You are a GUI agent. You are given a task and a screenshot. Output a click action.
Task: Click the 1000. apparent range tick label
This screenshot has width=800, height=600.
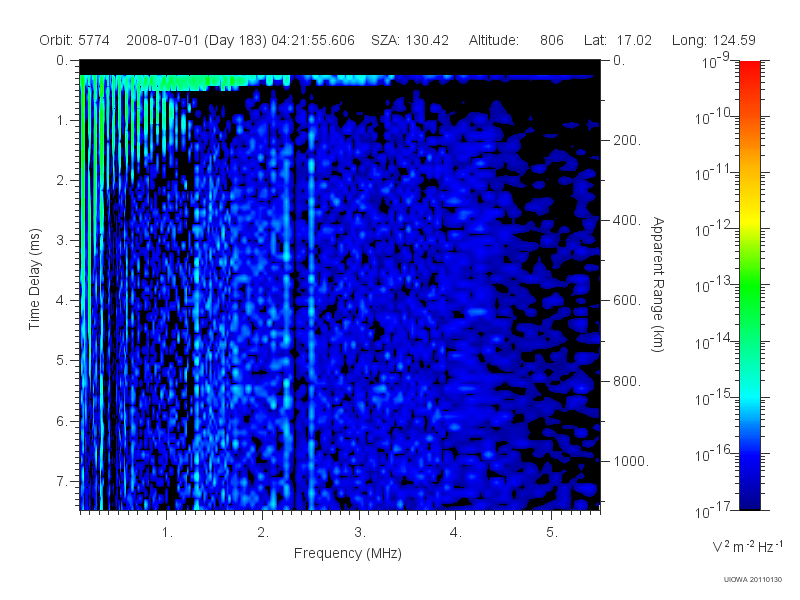point(631,461)
